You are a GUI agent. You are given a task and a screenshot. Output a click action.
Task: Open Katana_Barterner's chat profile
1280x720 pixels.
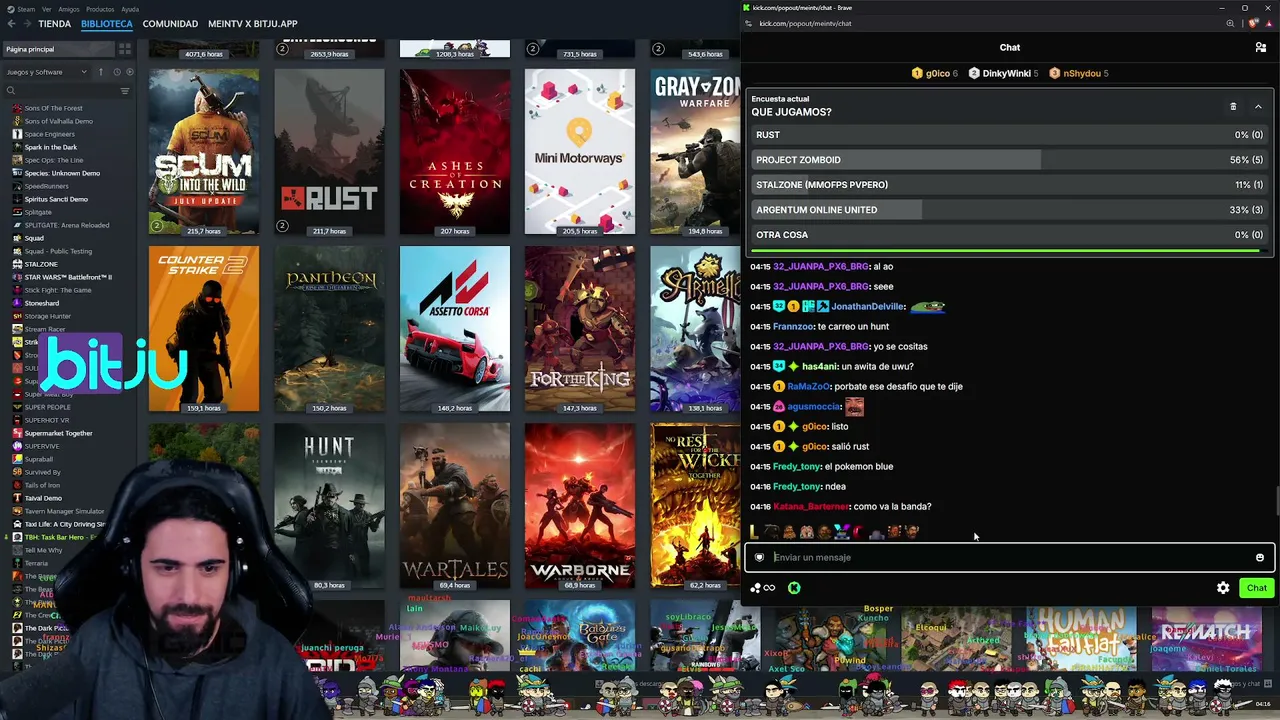[811, 507]
